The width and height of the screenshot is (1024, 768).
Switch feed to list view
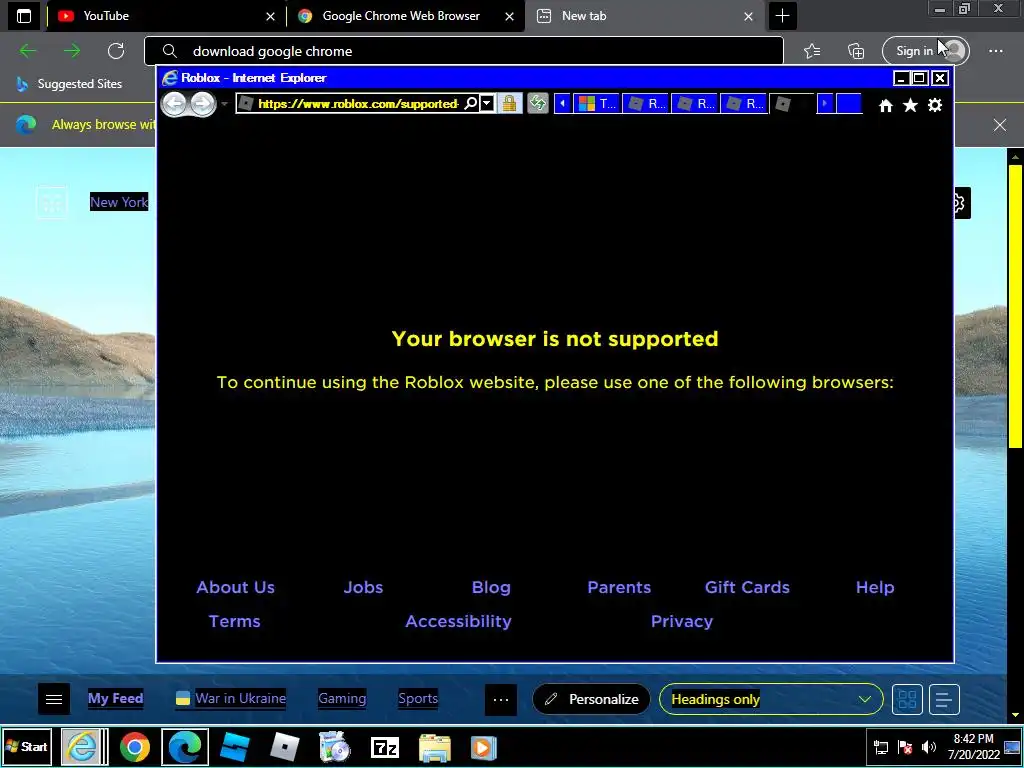[x=944, y=699]
